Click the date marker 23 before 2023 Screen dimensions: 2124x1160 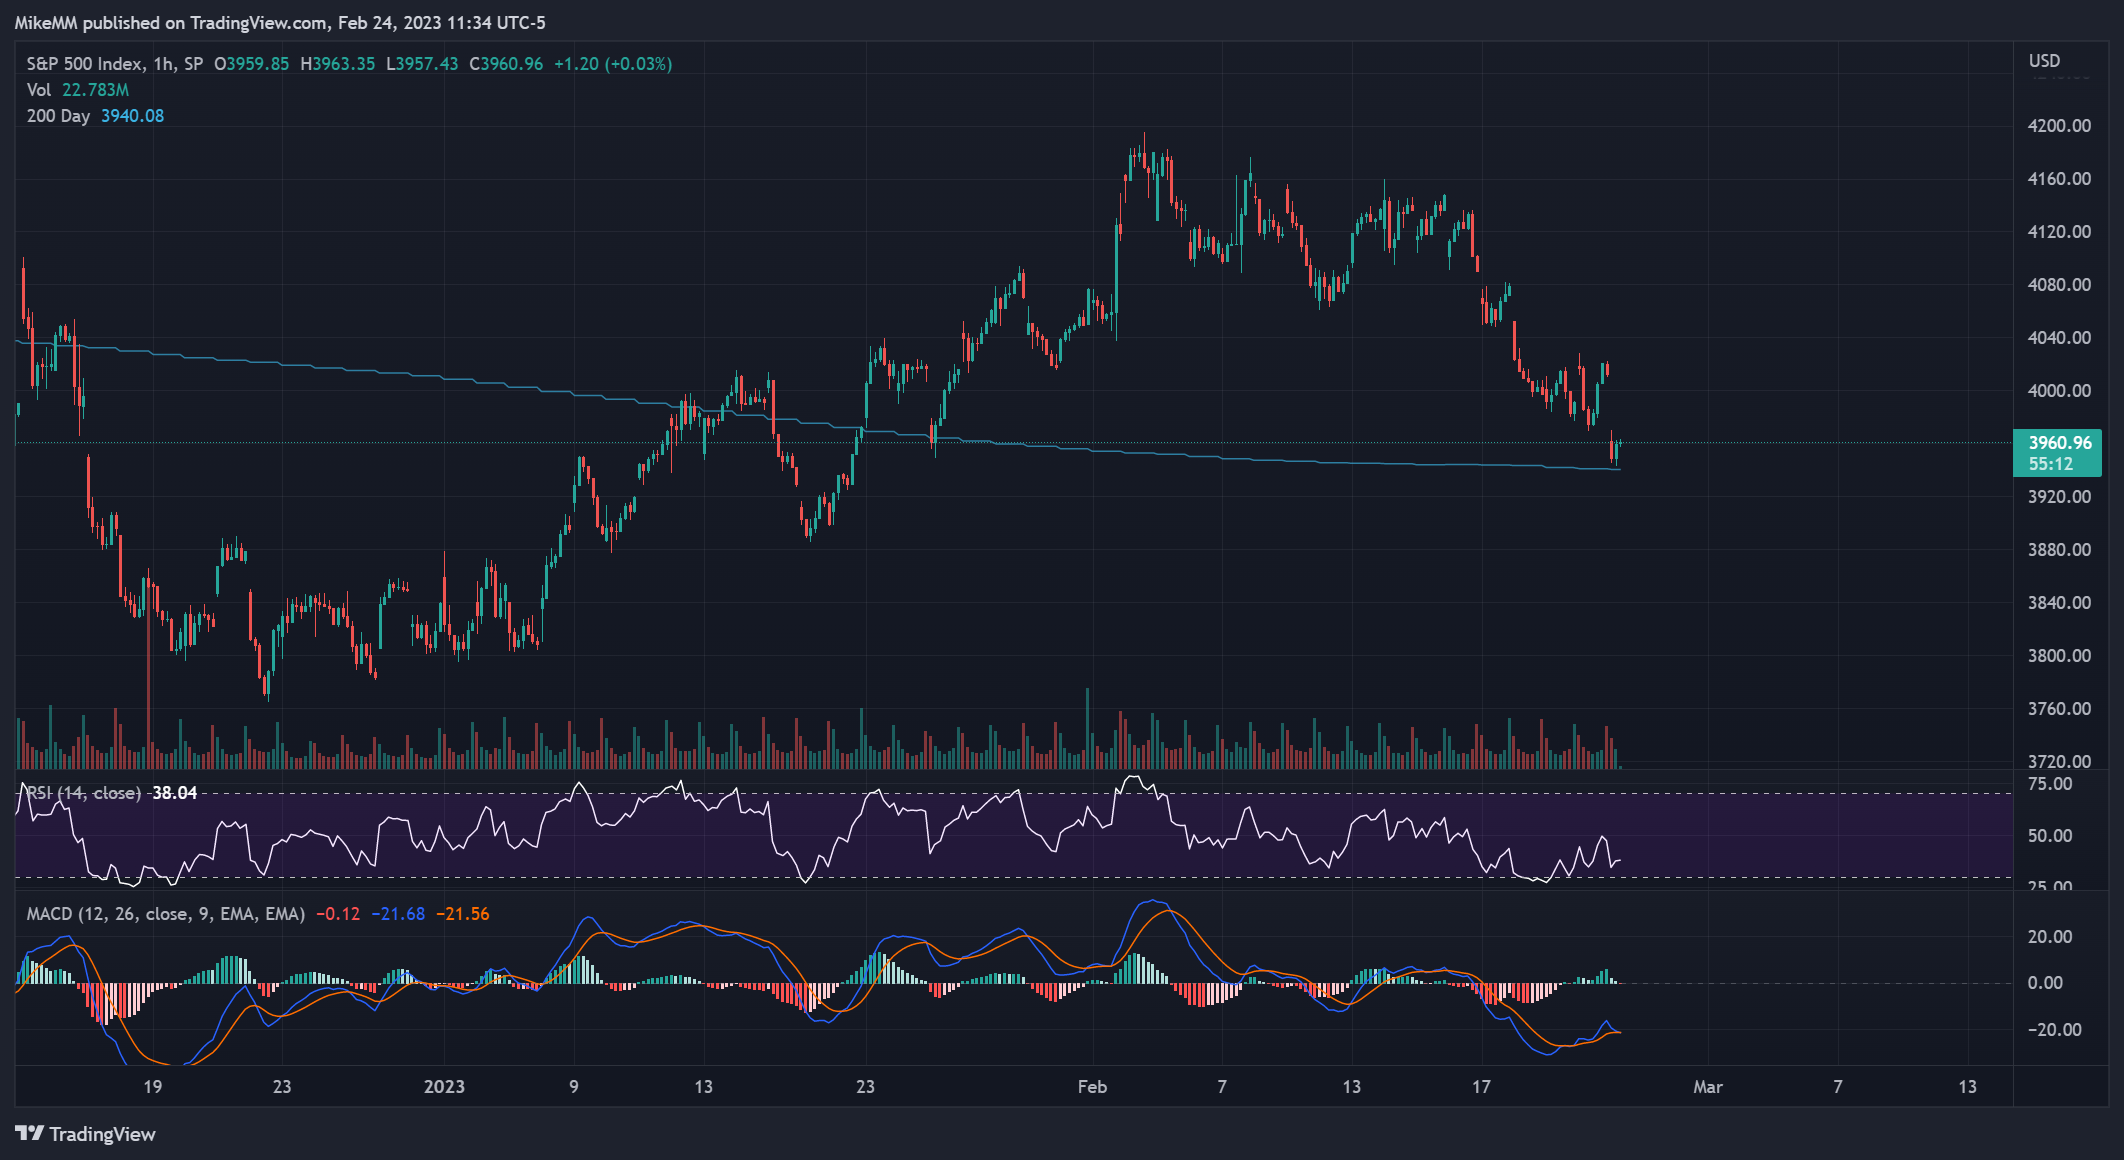point(282,1087)
